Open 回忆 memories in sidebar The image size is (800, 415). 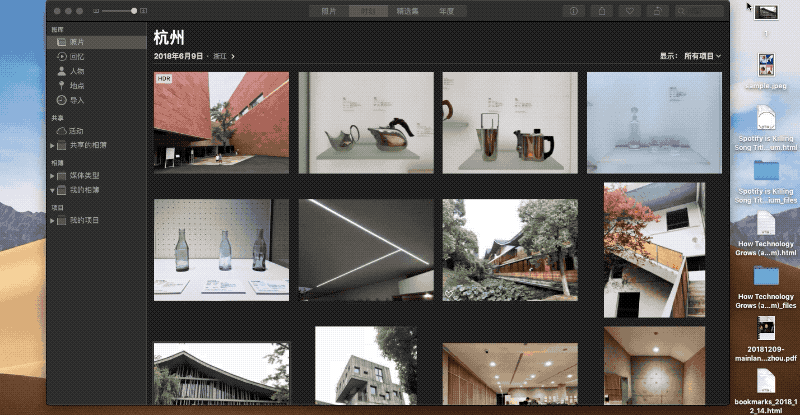(96, 57)
